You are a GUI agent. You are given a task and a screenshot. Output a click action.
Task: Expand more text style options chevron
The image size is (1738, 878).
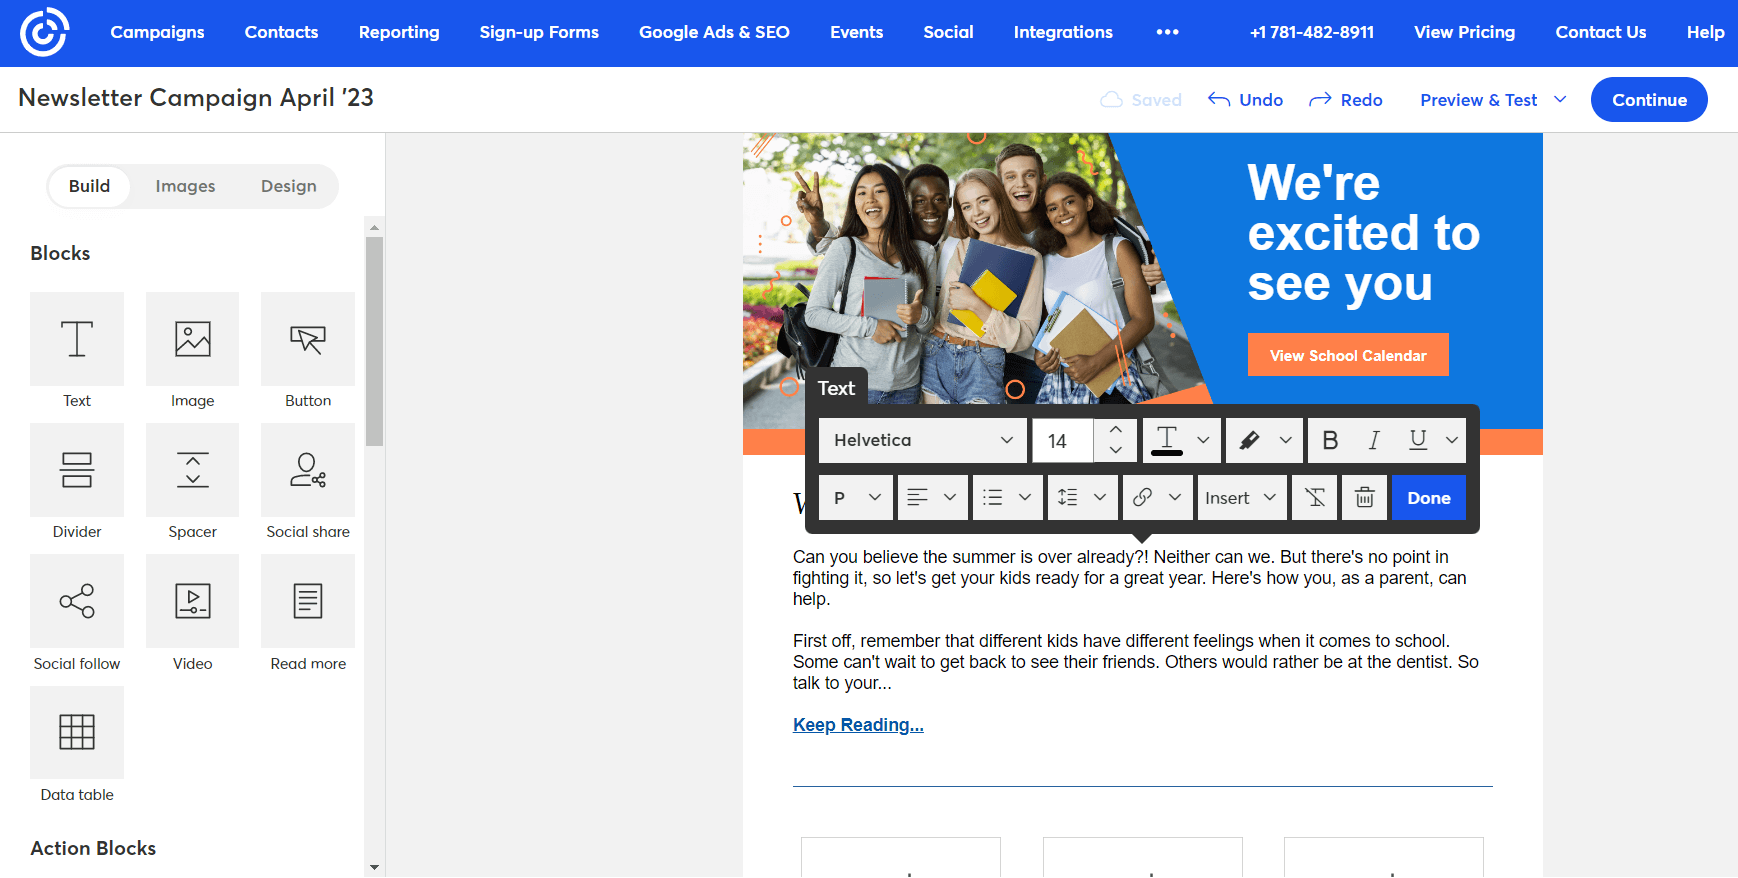coord(1452,440)
